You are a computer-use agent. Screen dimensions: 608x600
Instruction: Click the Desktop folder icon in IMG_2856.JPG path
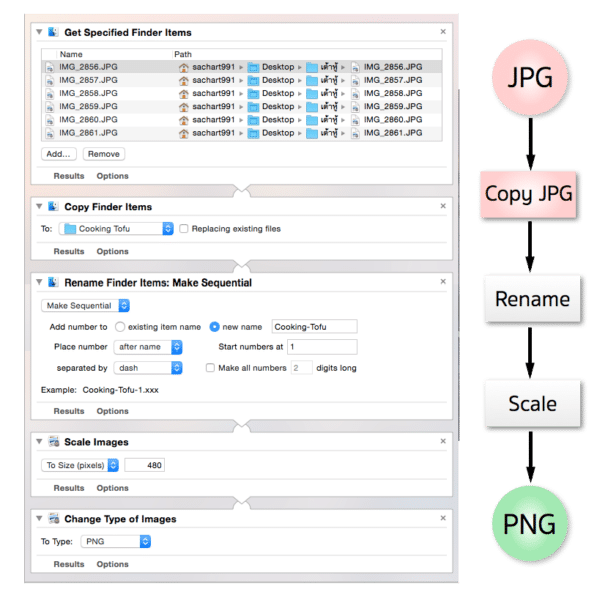pyautogui.click(x=254, y=67)
